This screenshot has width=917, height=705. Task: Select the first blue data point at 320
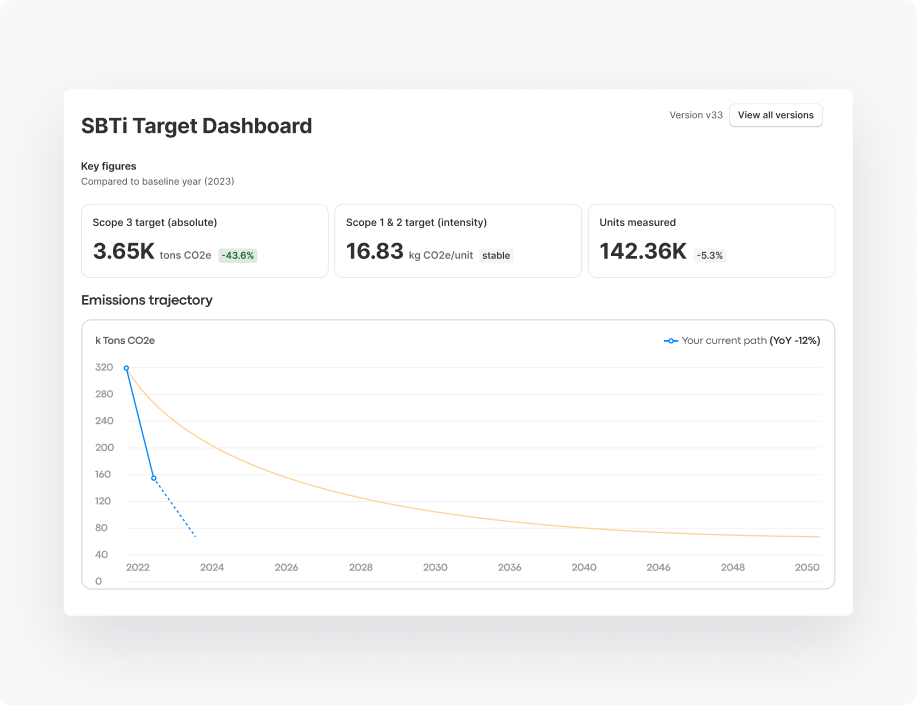click(x=126, y=368)
